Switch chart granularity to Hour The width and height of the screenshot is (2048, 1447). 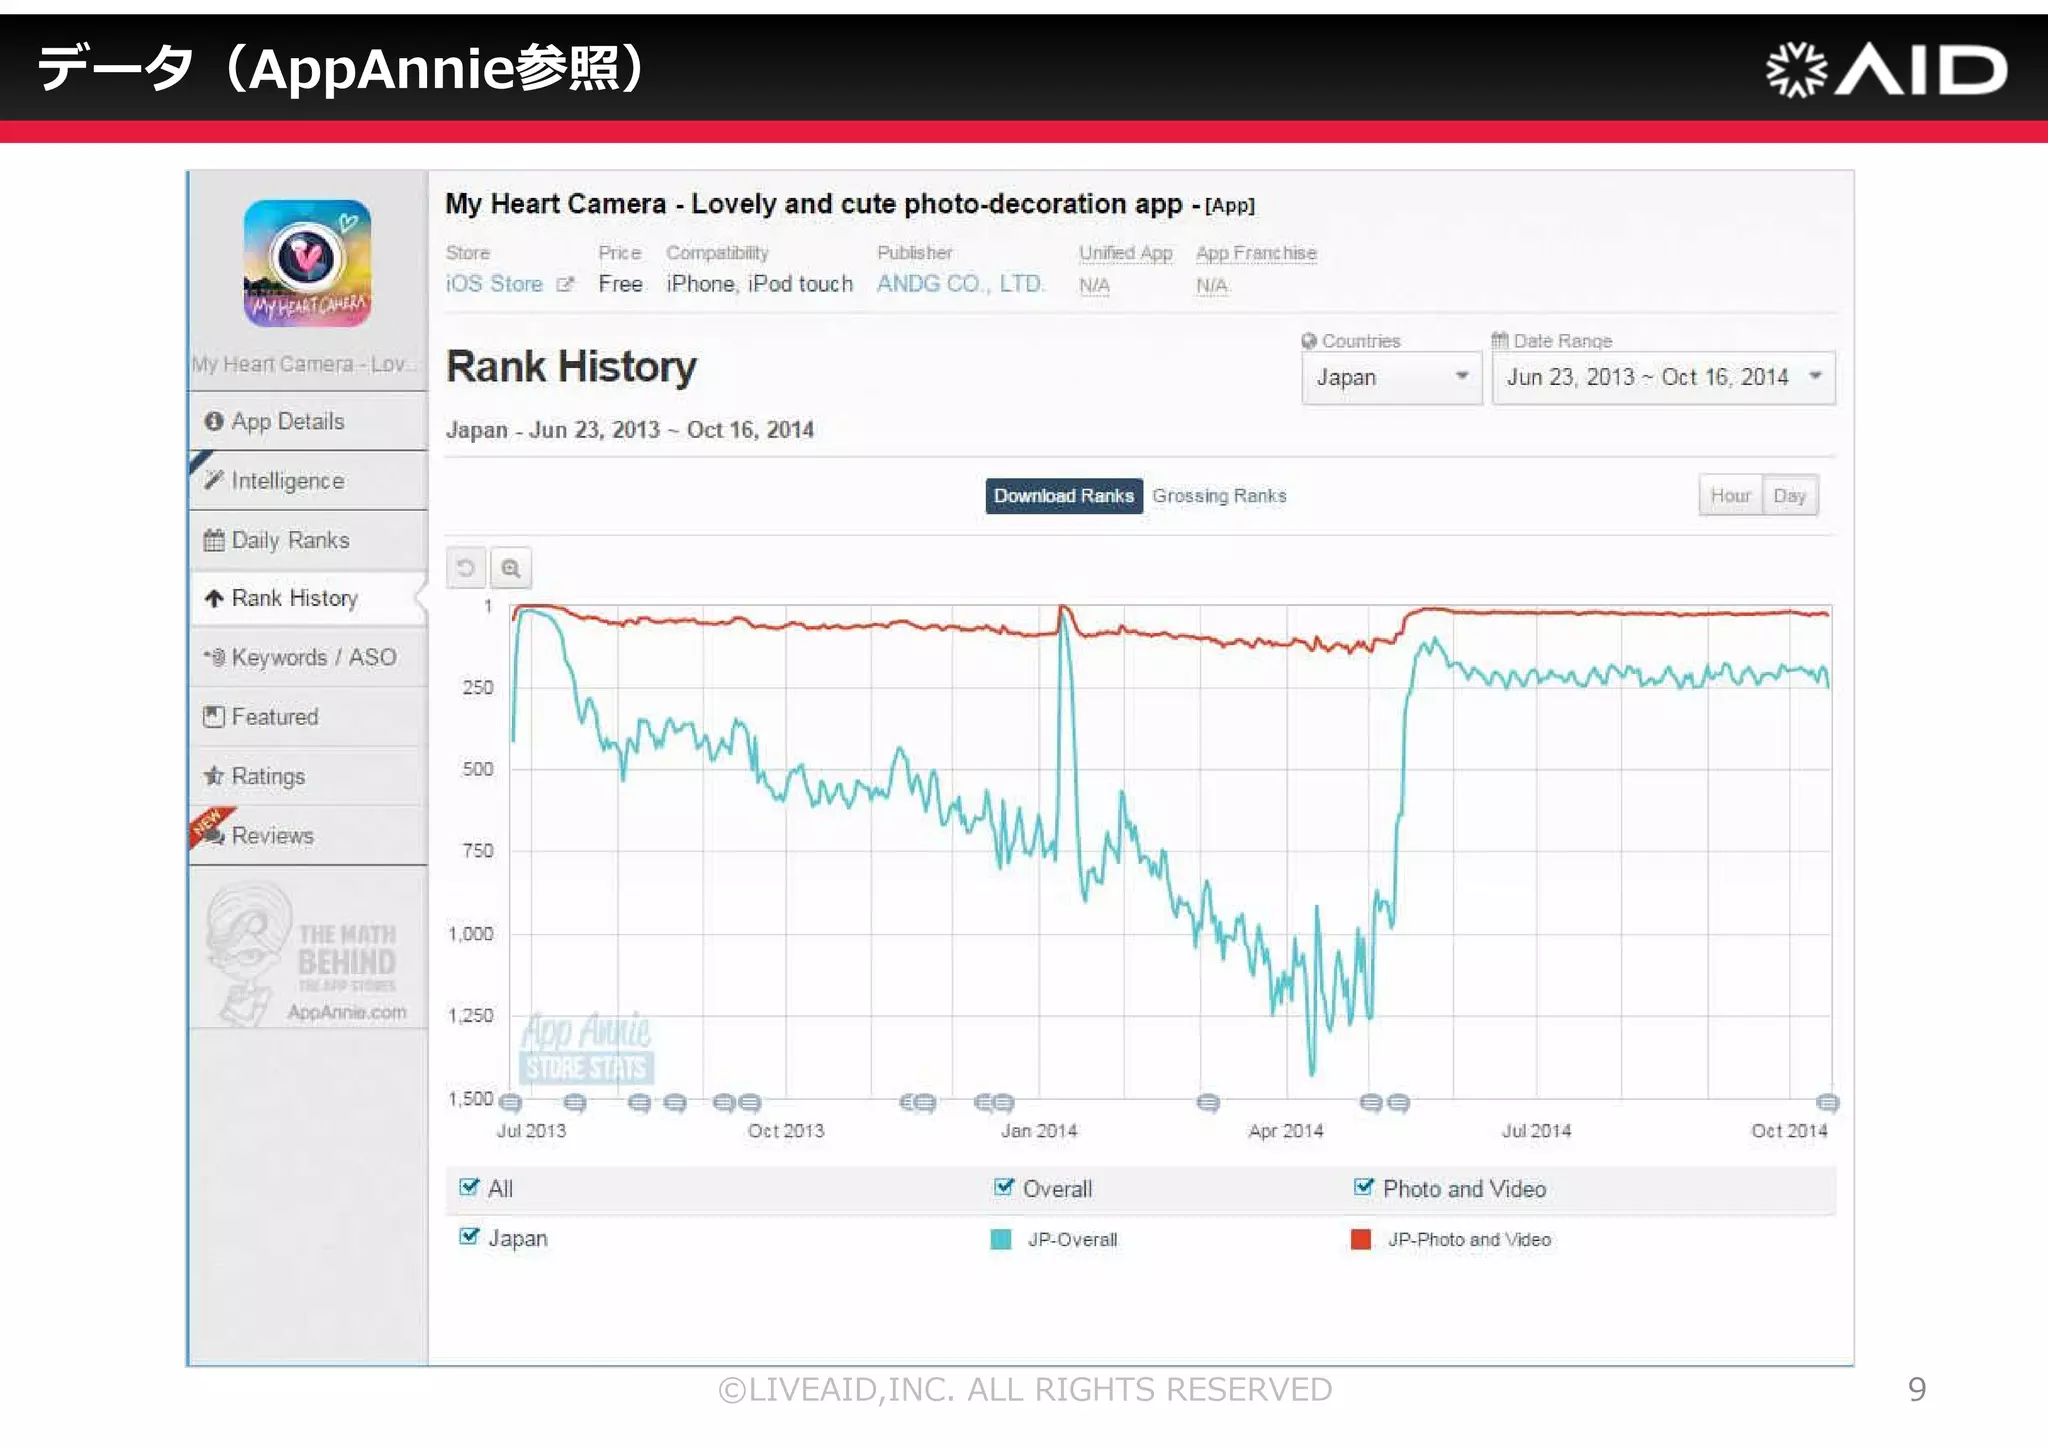1730,496
